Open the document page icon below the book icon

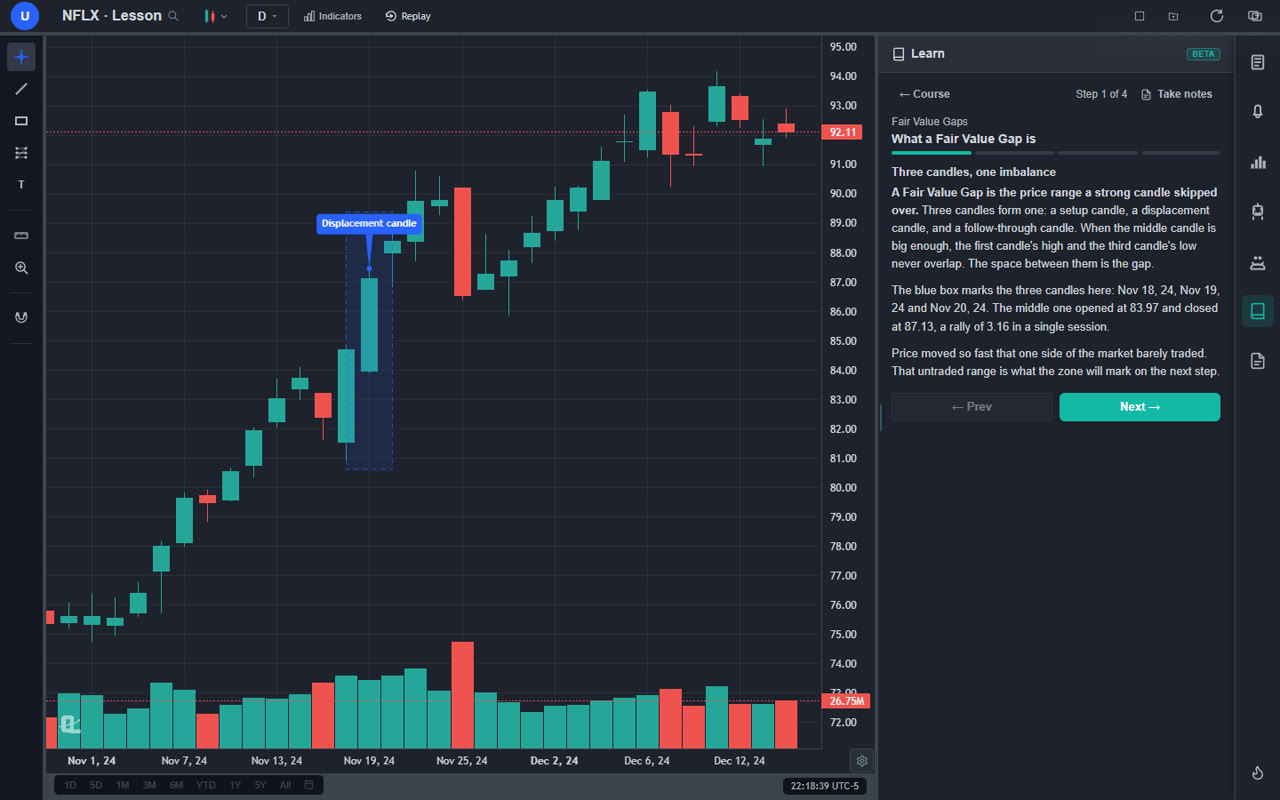tap(1258, 361)
